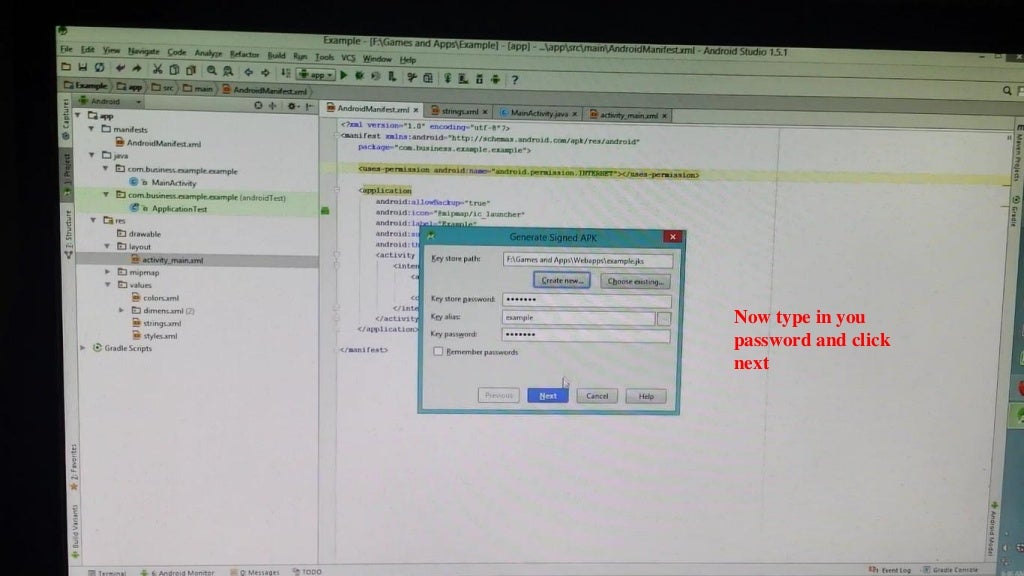This screenshot has height=576, width=1024.
Task: Select ApplicationTest in project tree
Action: 179,209
